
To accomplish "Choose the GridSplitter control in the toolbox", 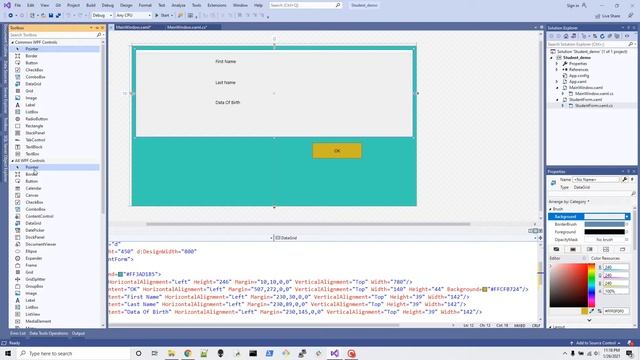I will tap(35, 279).
